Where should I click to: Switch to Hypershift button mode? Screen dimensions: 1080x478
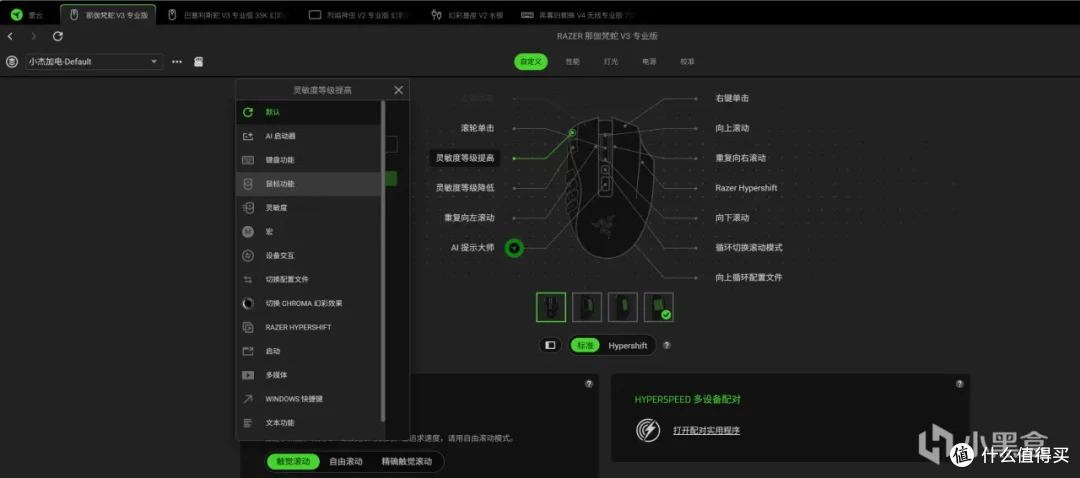627,346
